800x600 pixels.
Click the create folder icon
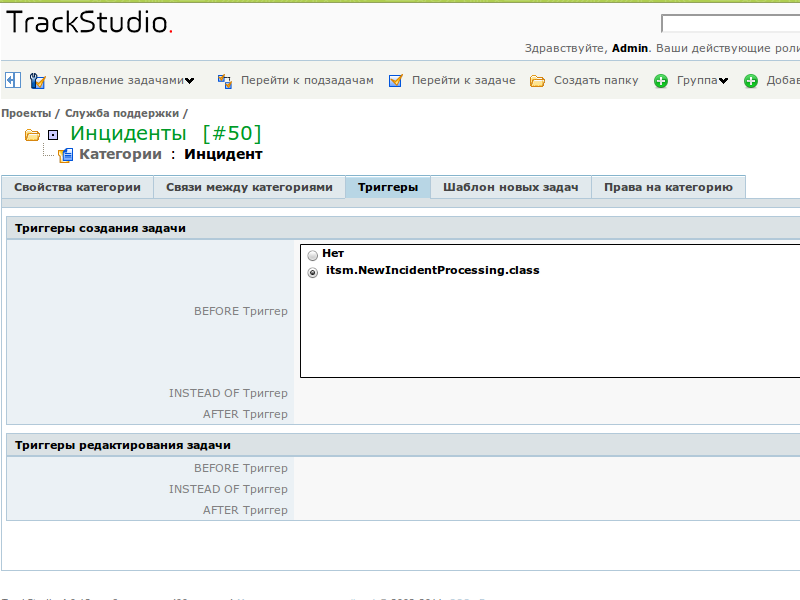(x=538, y=81)
